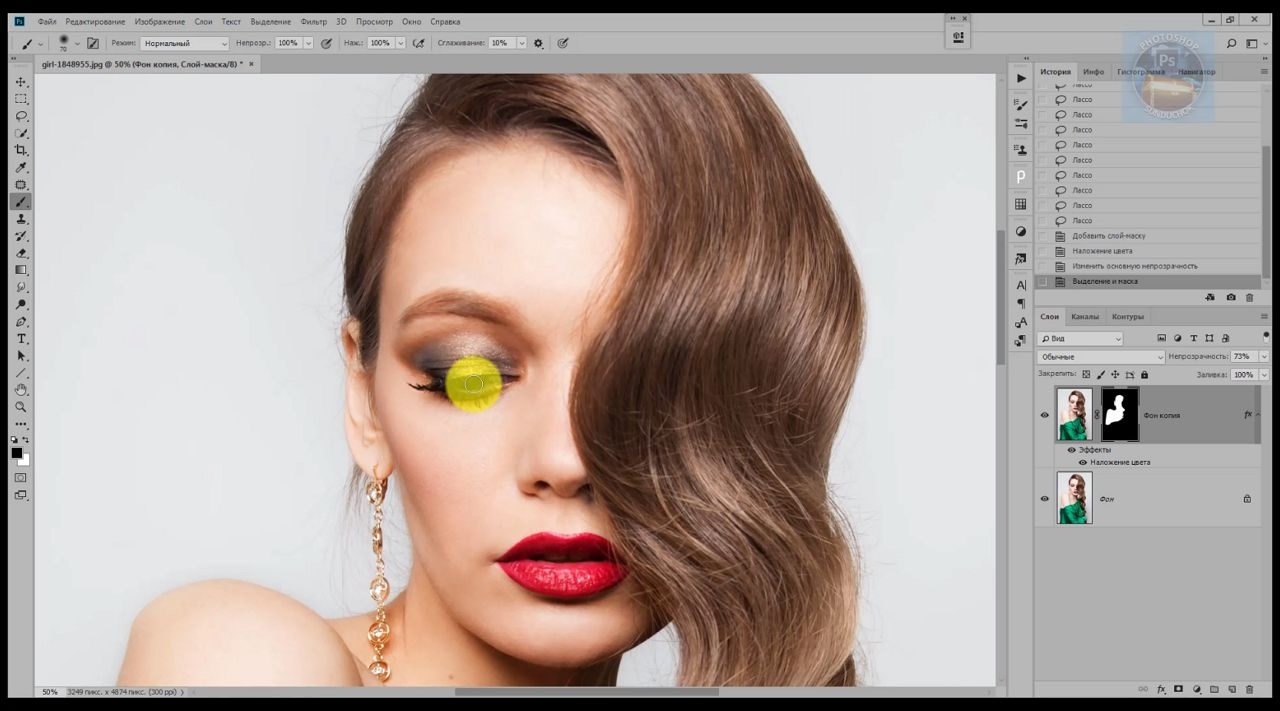Click the foreground color swatch
This screenshot has width=1280, height=711.
[17, 453]
